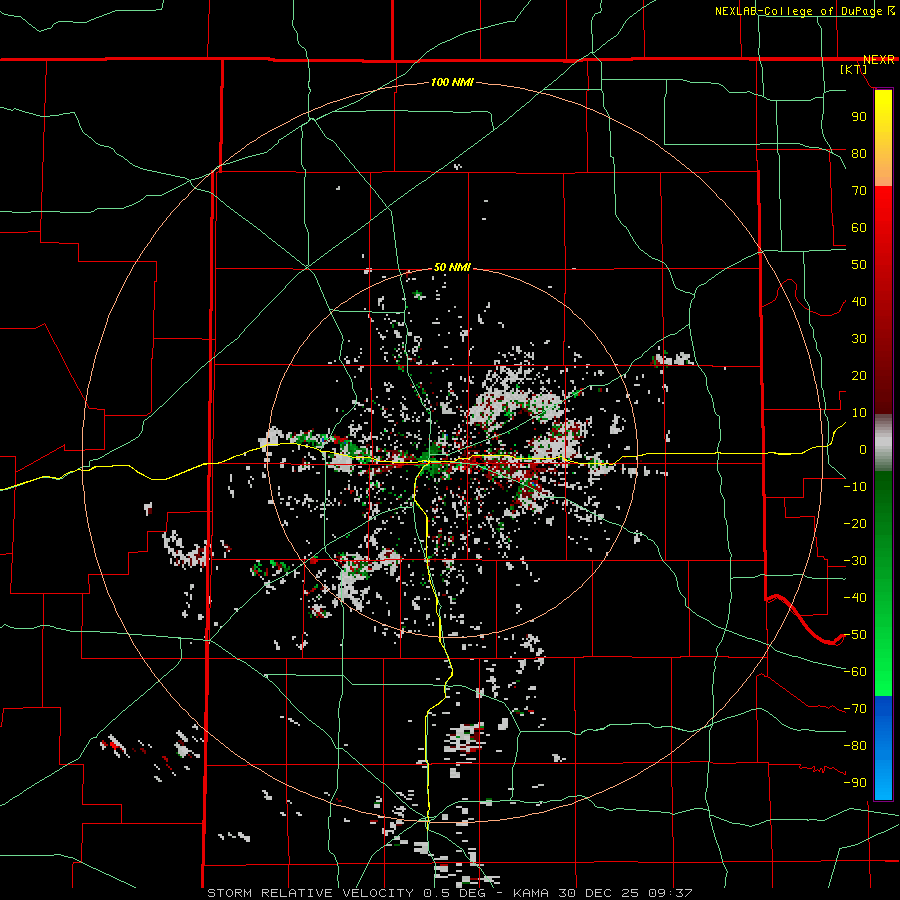Click the "90" value on velocity scale
This screenshot has height=900, width=900.
(859, 117)
